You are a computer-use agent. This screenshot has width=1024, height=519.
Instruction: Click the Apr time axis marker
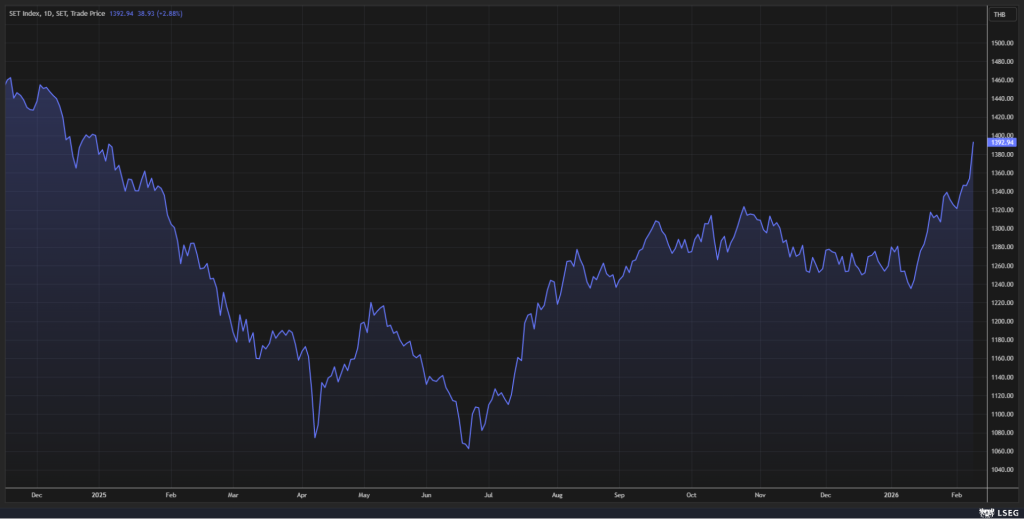pyautogui.click(x=302, y=494)
